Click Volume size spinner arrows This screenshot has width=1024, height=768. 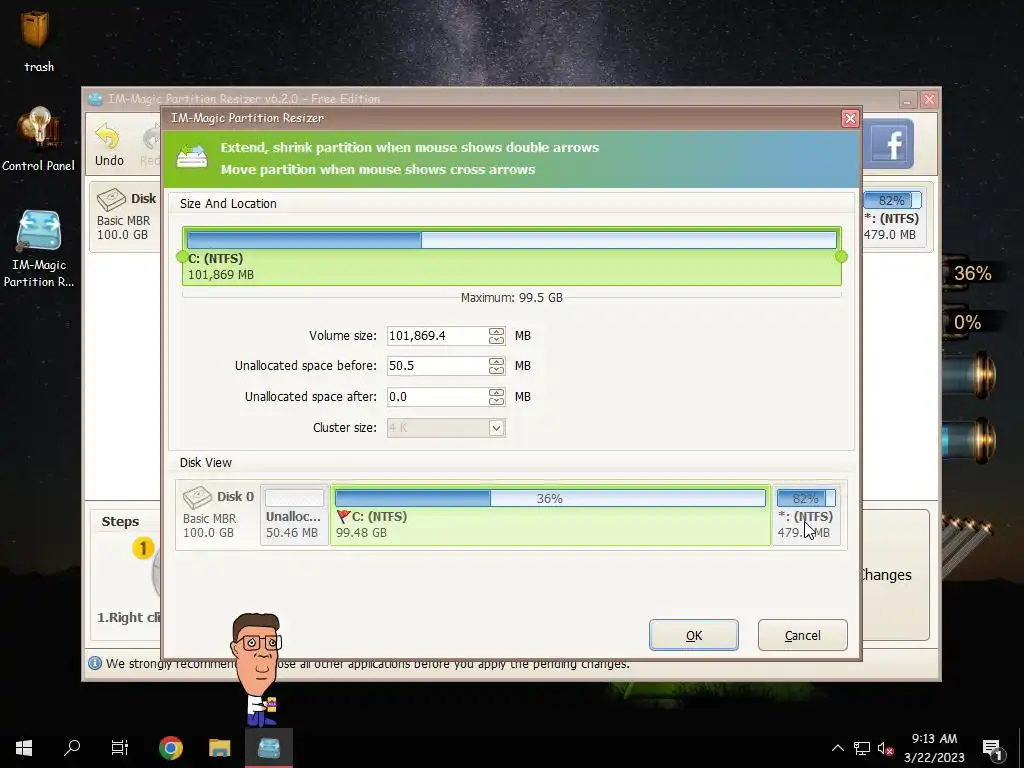tap(496, 336)
